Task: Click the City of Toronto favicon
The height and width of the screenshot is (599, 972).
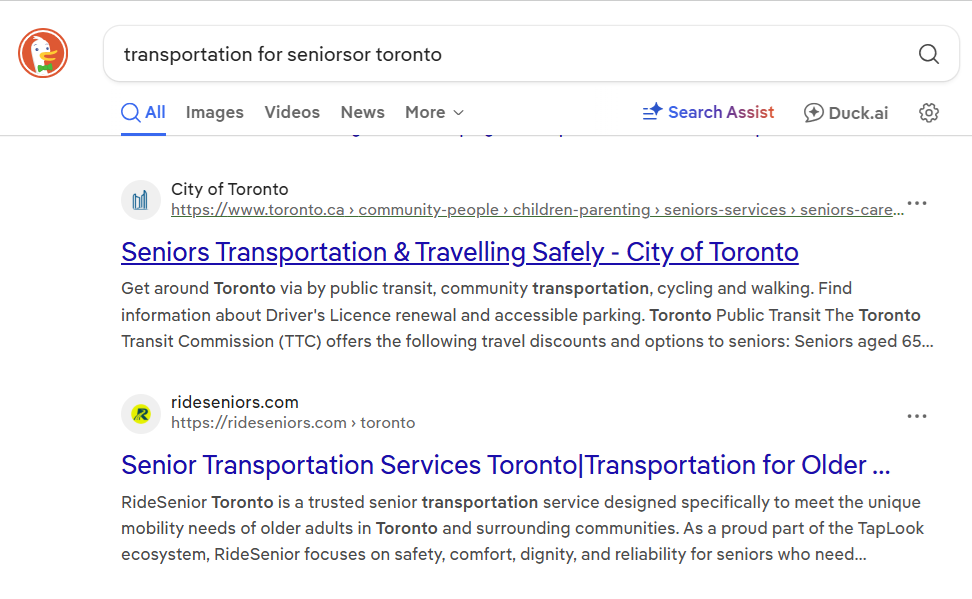Action: click(141, 200)
